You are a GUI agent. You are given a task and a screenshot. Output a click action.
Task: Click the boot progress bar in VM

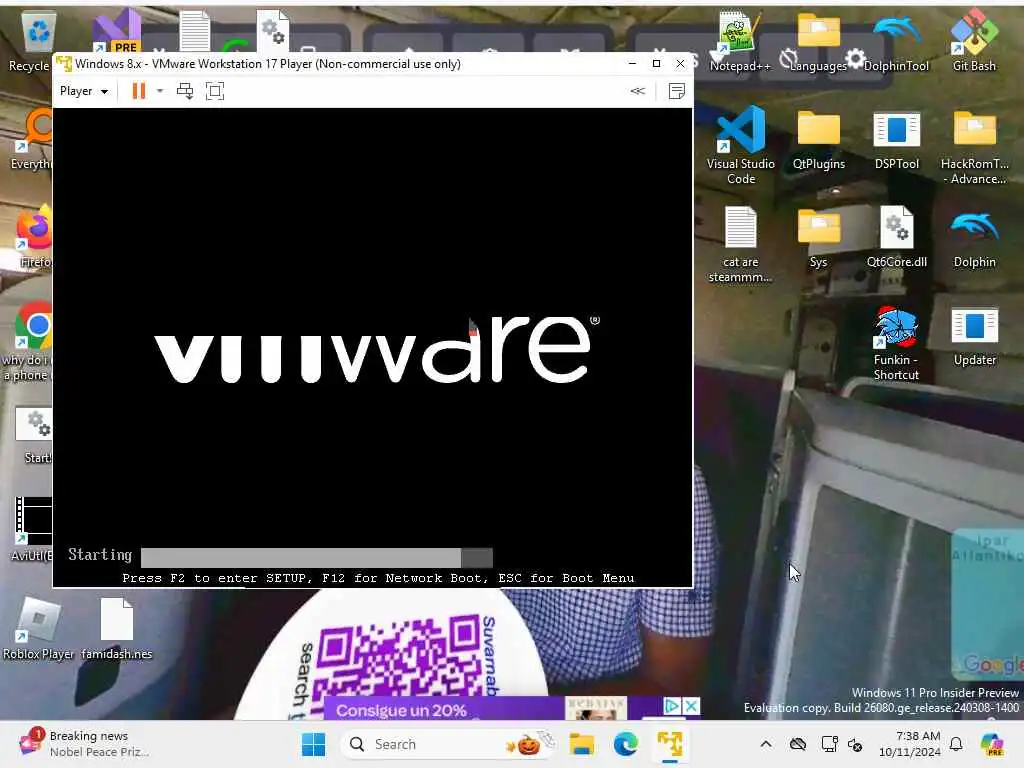point(317,557)
